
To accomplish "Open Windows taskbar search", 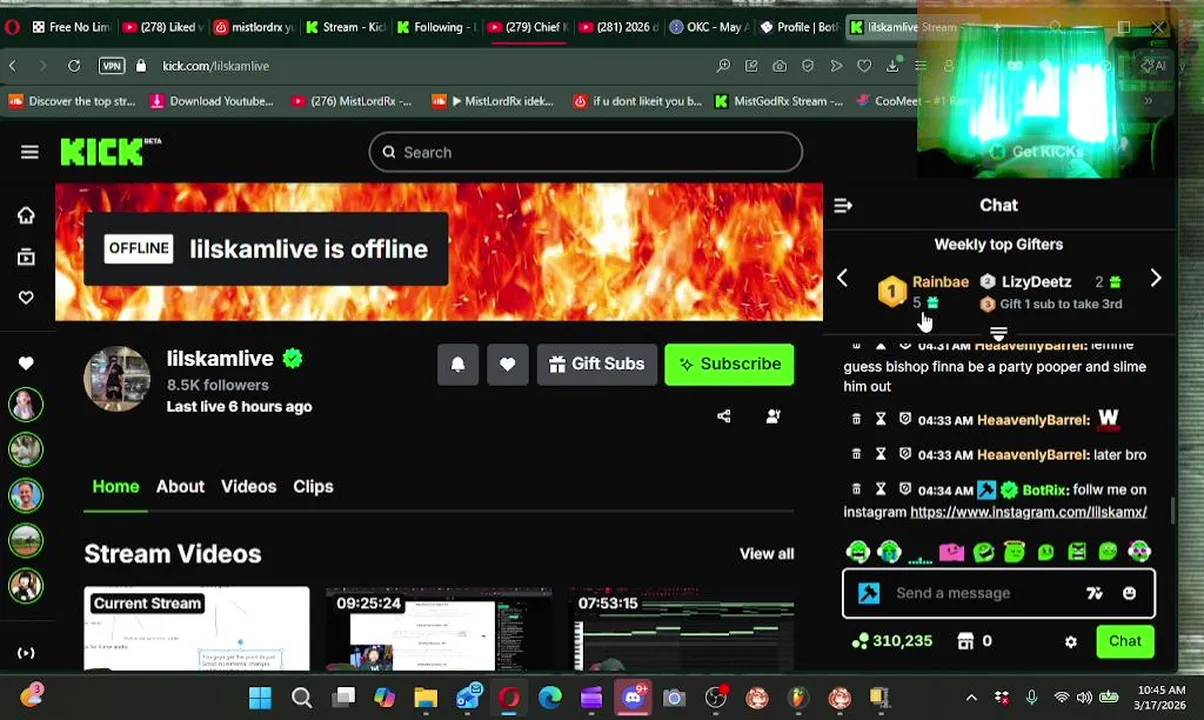I will (302, 697).
